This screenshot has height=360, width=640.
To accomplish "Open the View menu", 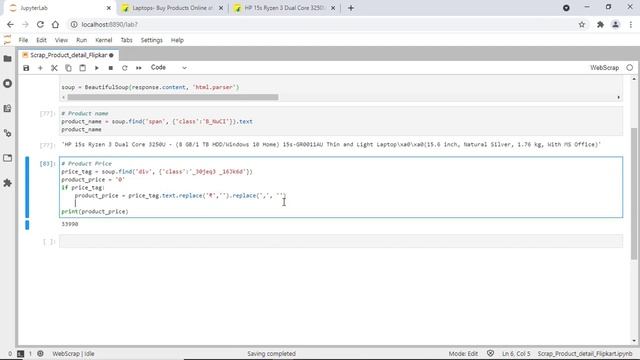I will (x=61, y=40).
